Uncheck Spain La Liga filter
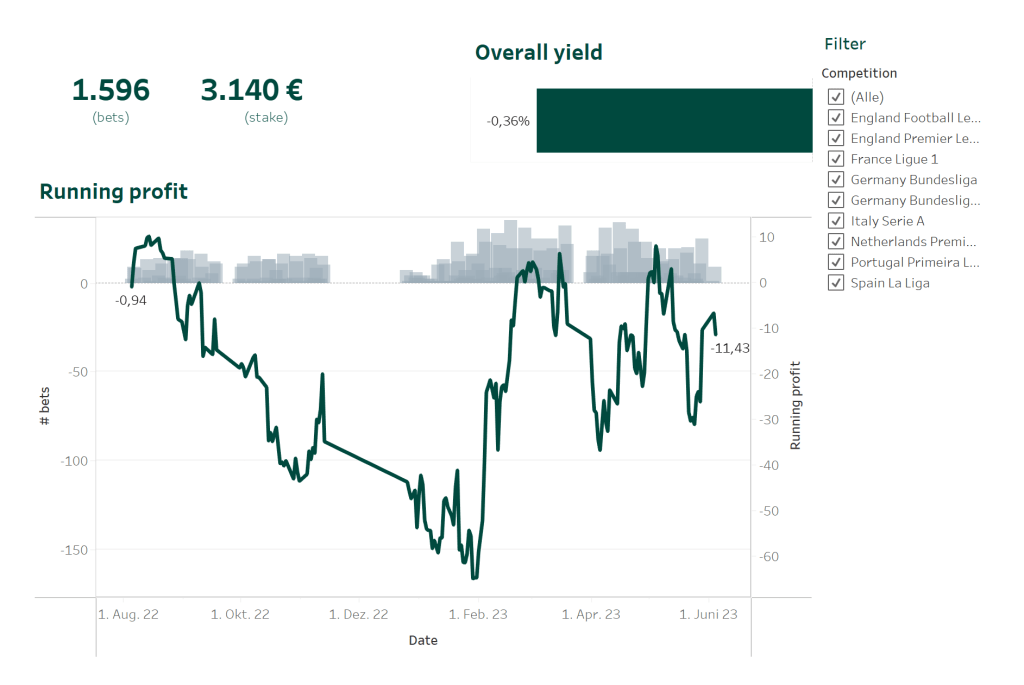1024x685 pixels. 836,282
